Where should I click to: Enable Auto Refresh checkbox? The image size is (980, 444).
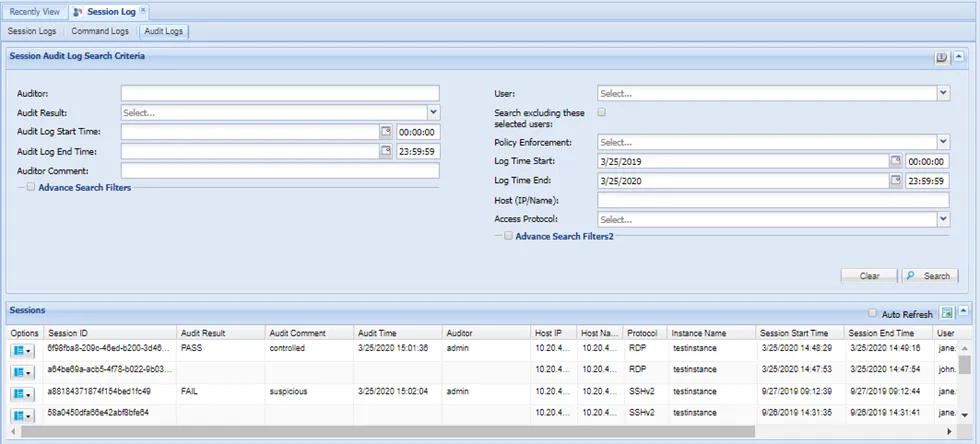(872, 313)
